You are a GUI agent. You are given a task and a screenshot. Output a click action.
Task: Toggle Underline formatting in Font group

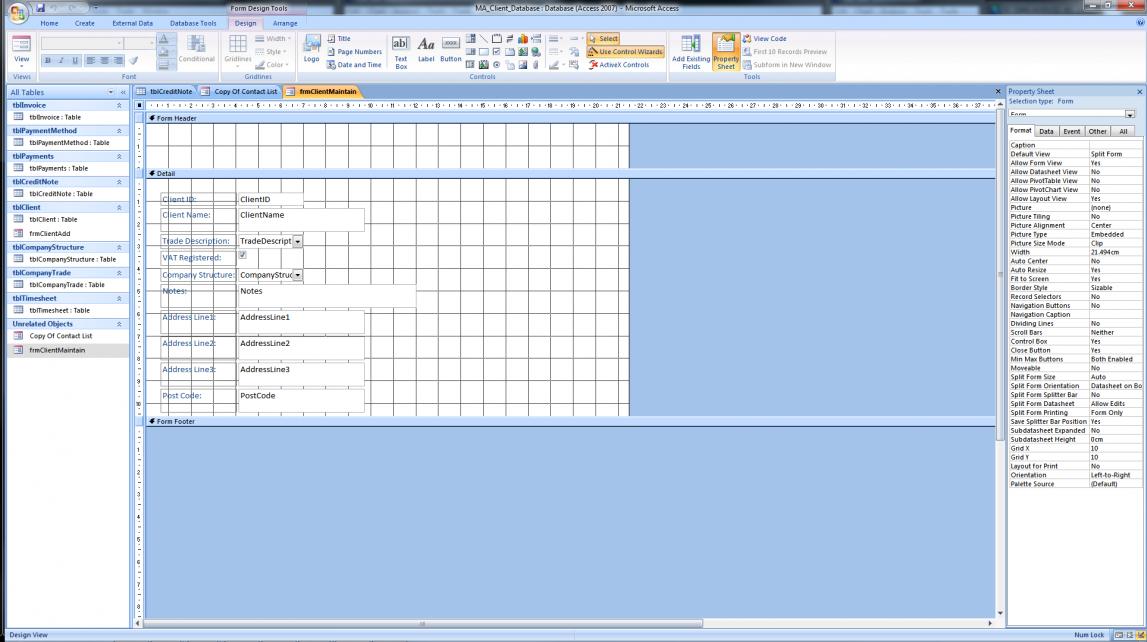(x=75, y=61)
